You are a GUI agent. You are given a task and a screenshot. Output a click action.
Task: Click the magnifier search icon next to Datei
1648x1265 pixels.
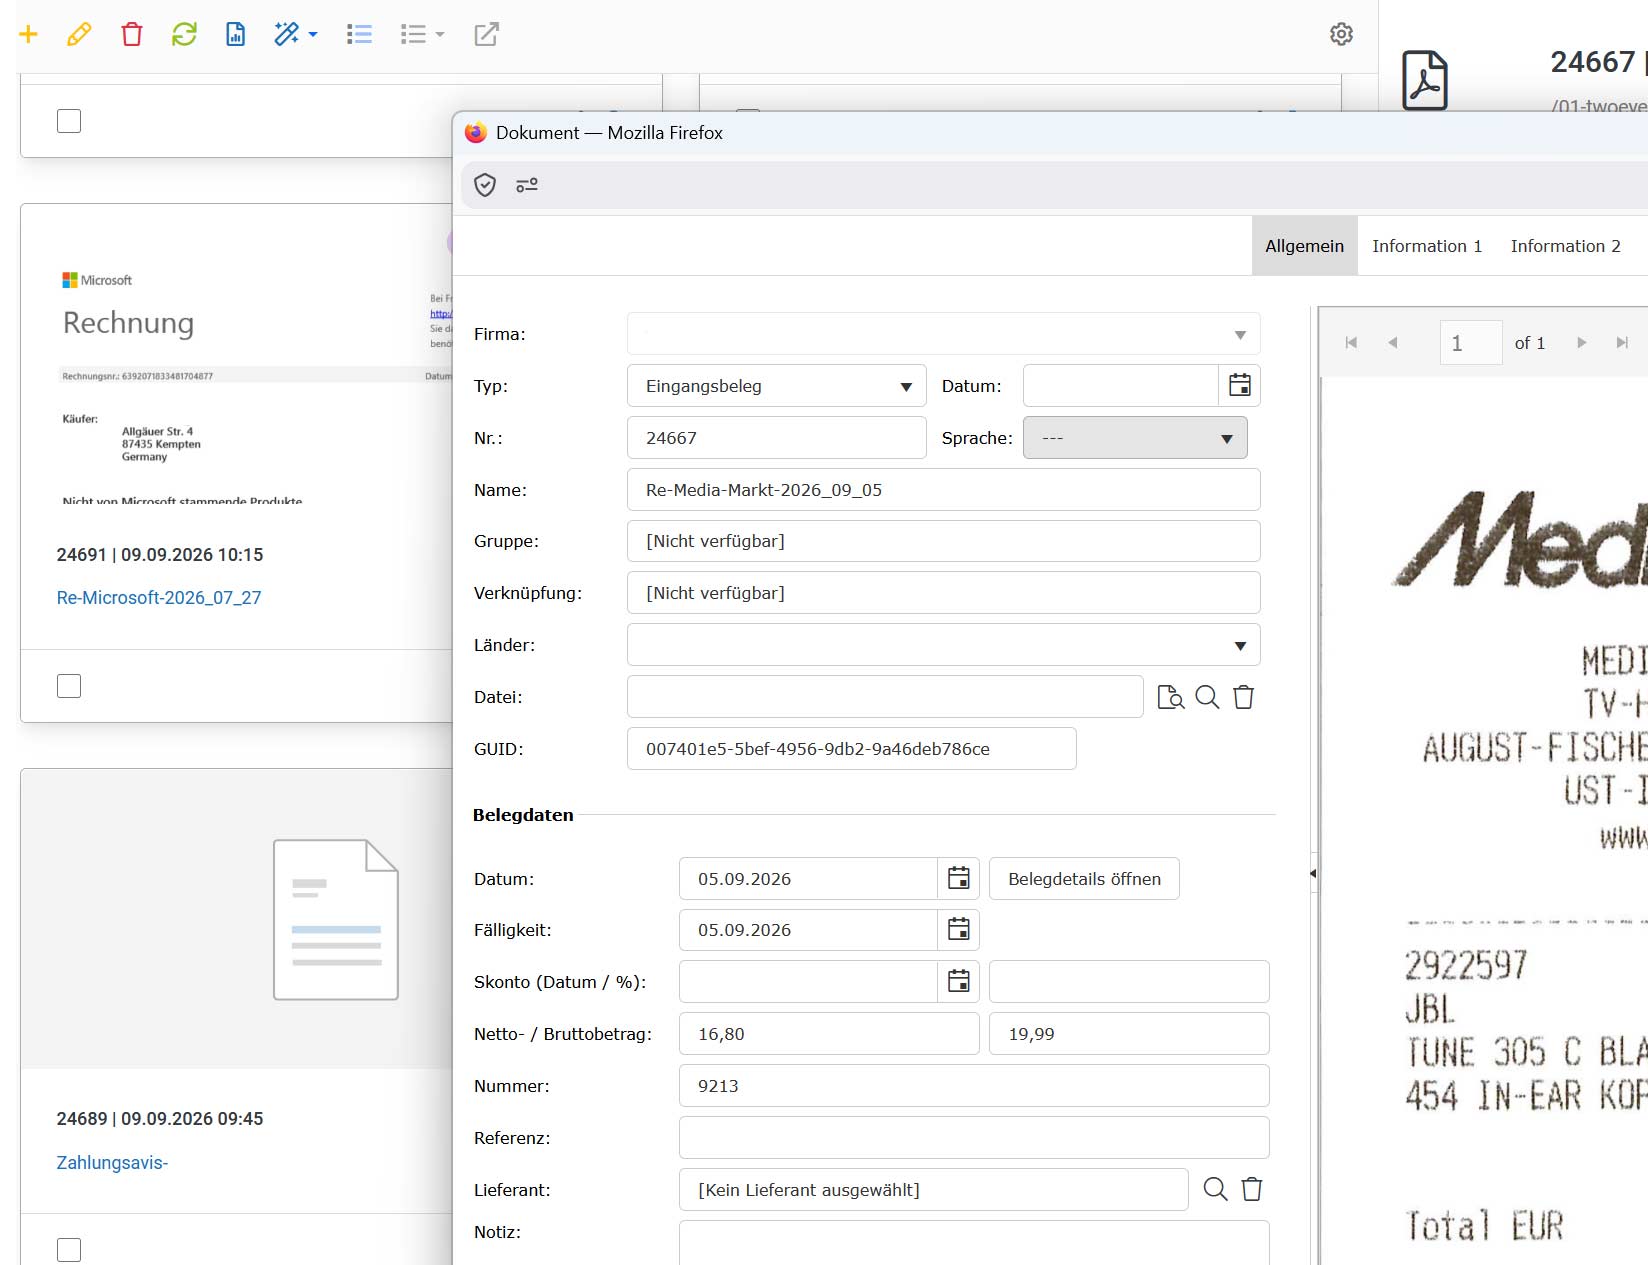(x=1207, y=697)
